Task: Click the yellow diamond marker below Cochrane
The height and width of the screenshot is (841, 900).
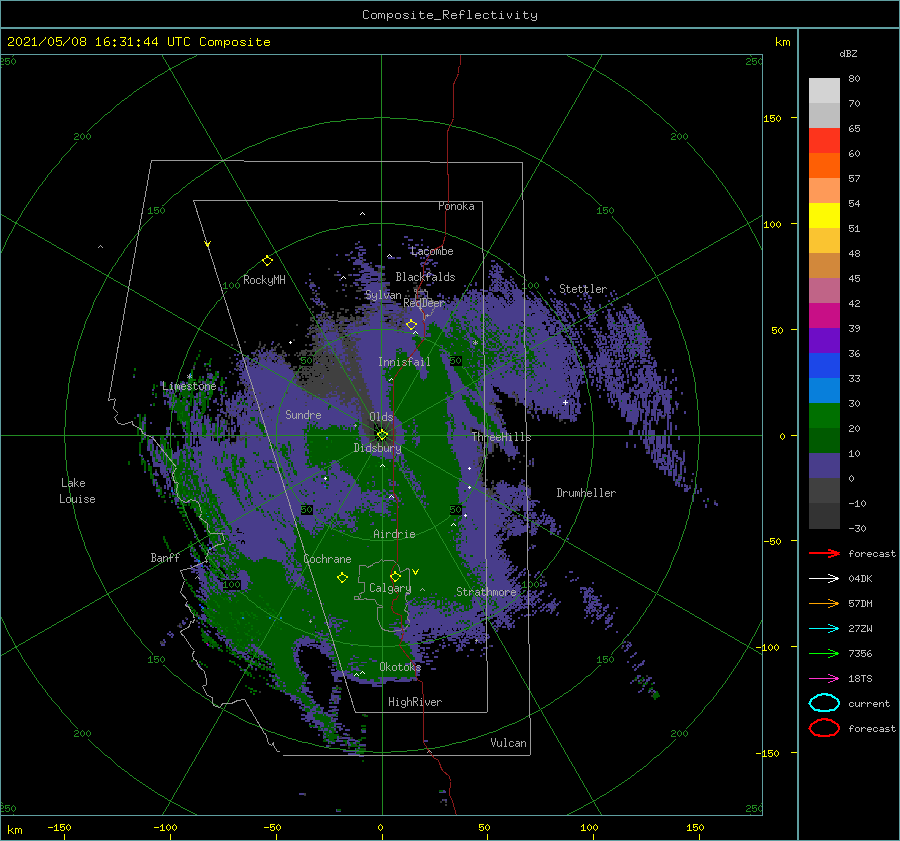Action: click(x=342, y=578)
